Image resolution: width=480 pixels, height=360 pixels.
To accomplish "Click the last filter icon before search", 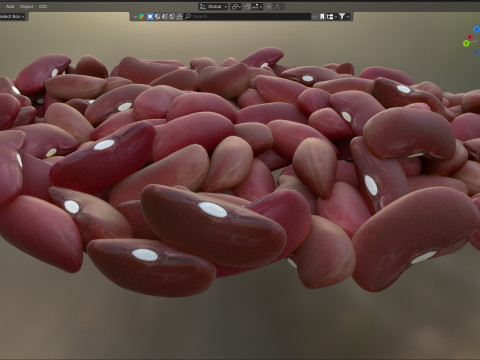I will point(179,17).
